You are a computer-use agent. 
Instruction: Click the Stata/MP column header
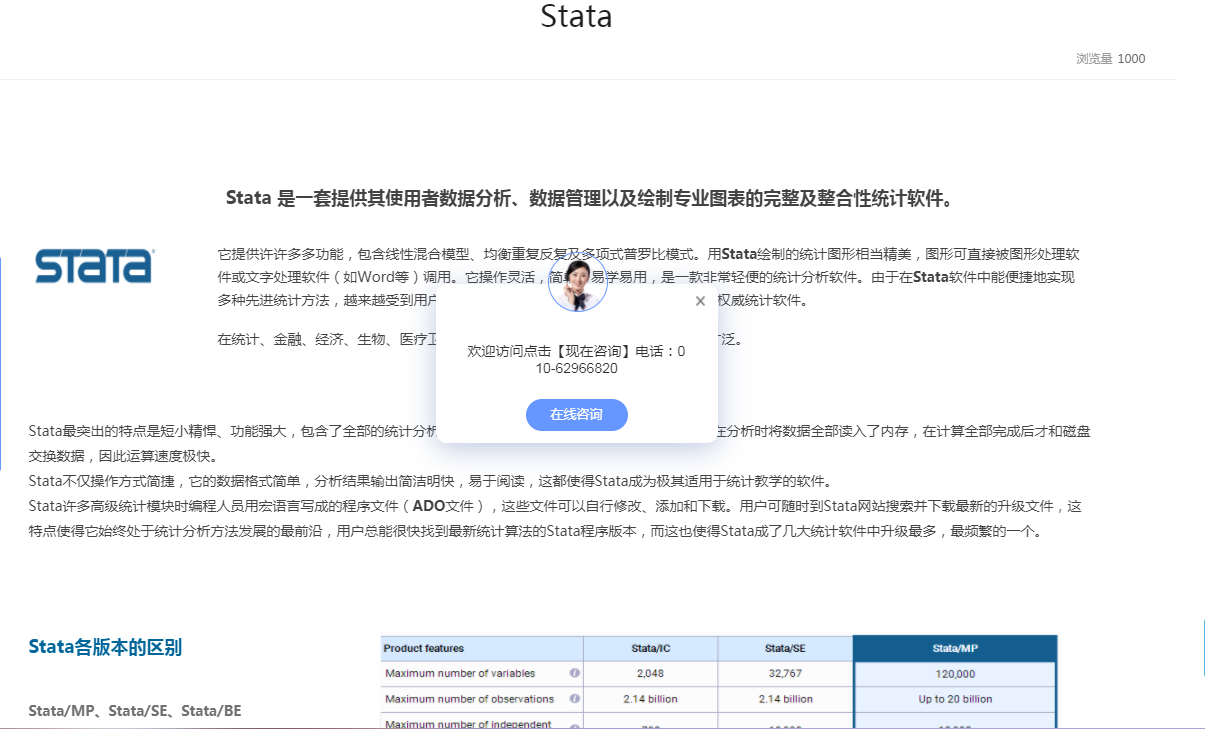[x=955, y=648]
